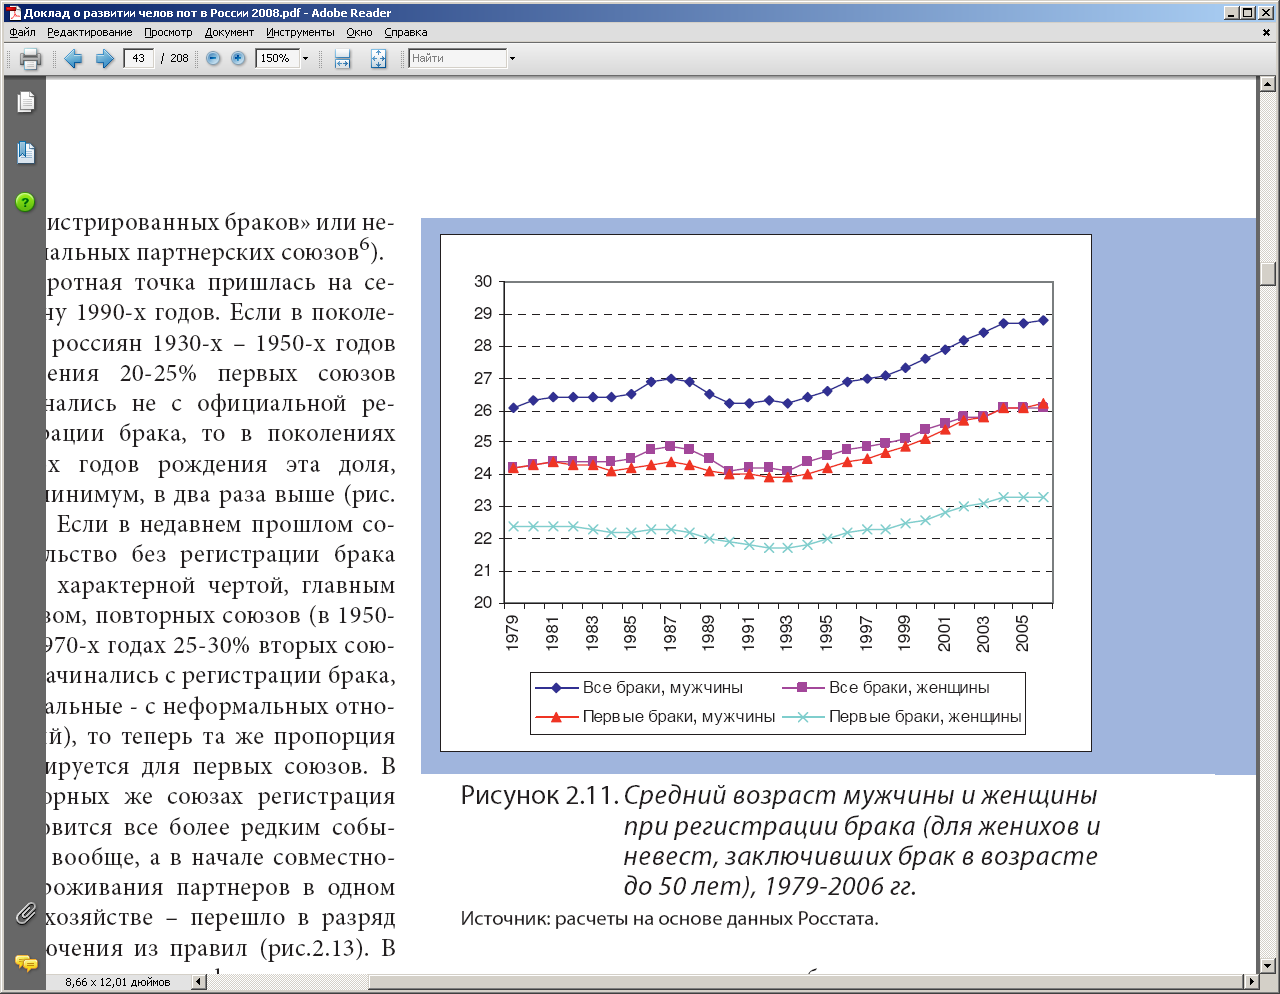Image resolution: width=1280 pixels, height=994 pixels.
Task: Open the Comments panel speech-bubble icon
Action: 25,963
